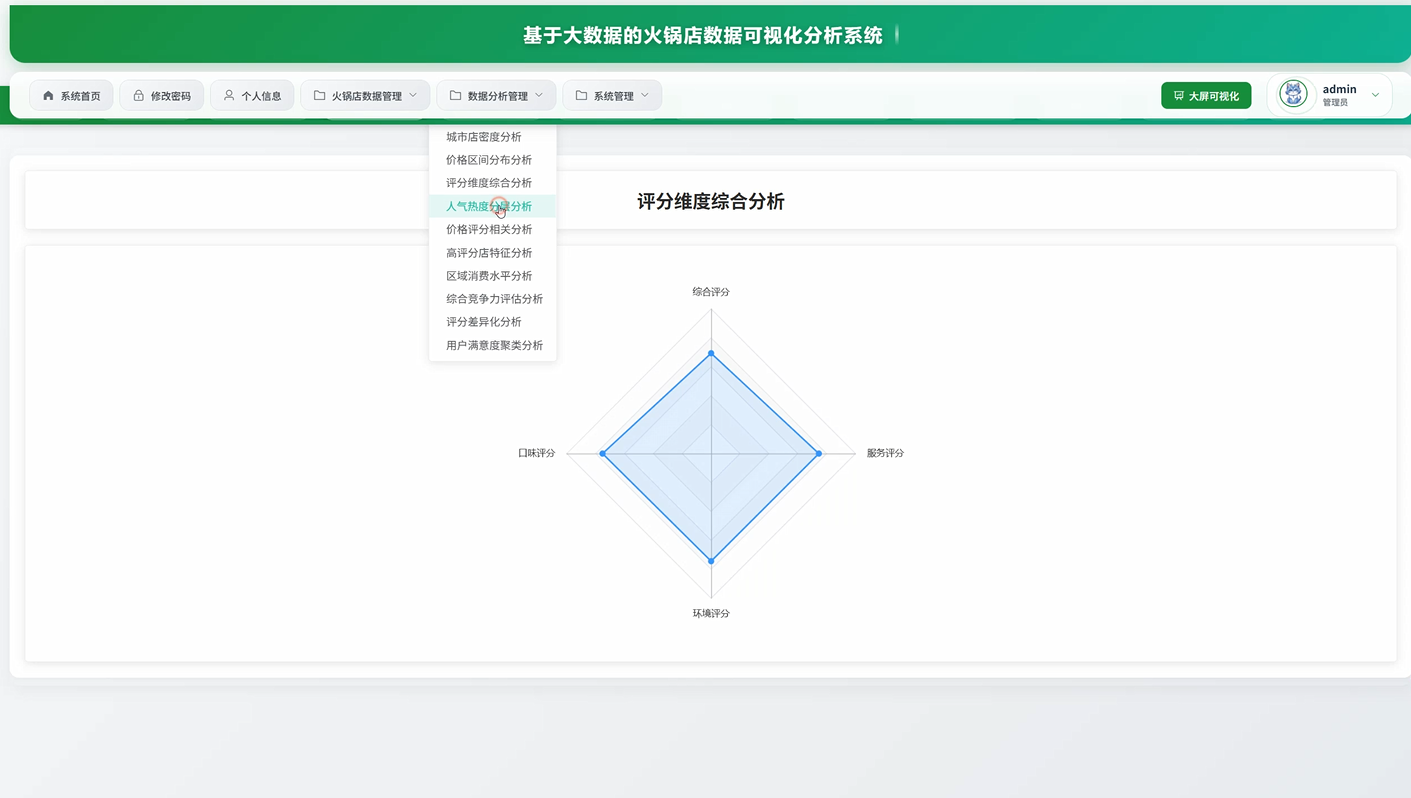Click the admin username text
This screenshot has width=1411, height=798.
pos(1339,89)
